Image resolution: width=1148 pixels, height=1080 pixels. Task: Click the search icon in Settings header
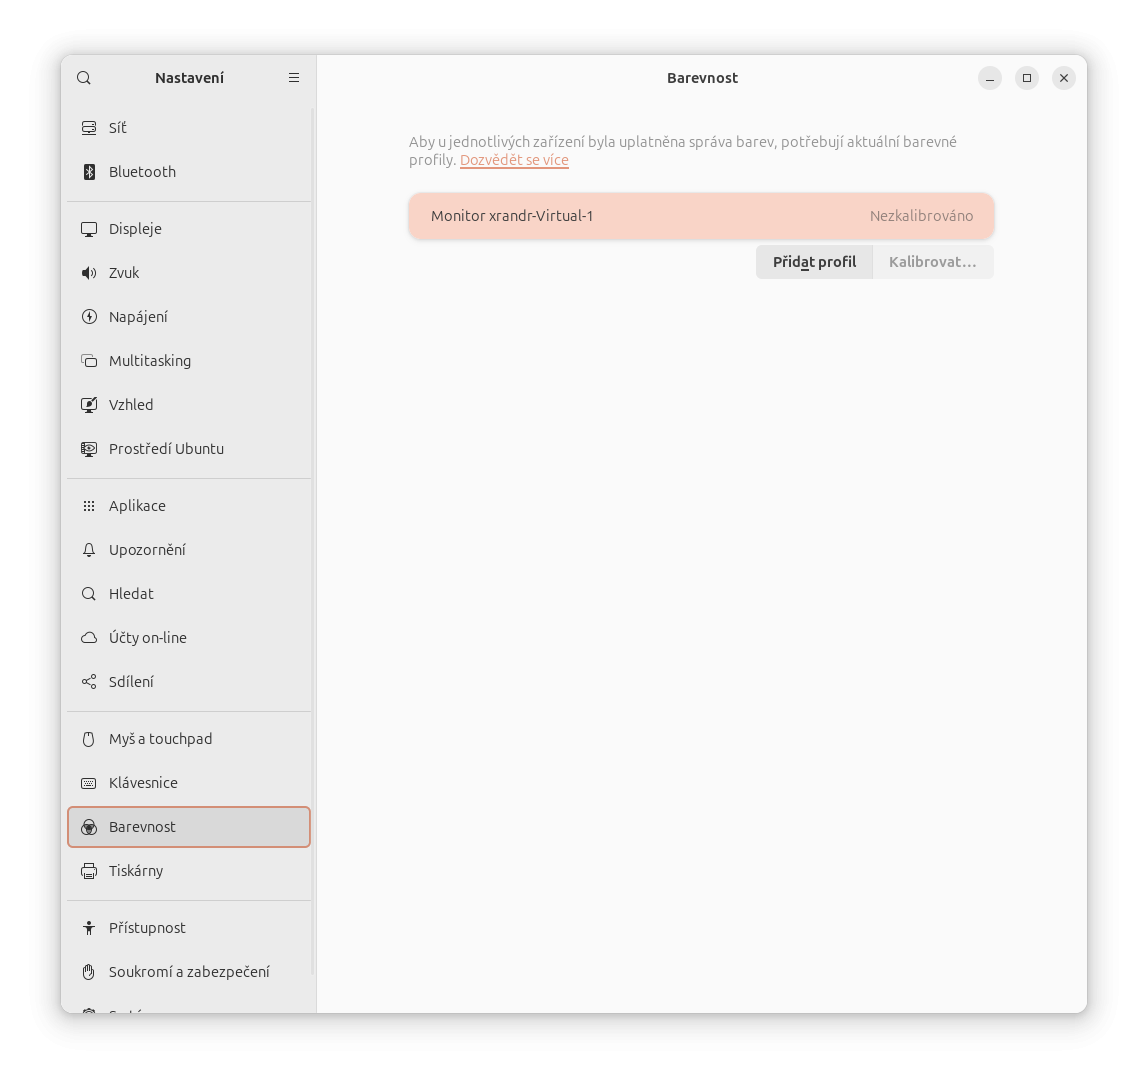tap(84, 78)
